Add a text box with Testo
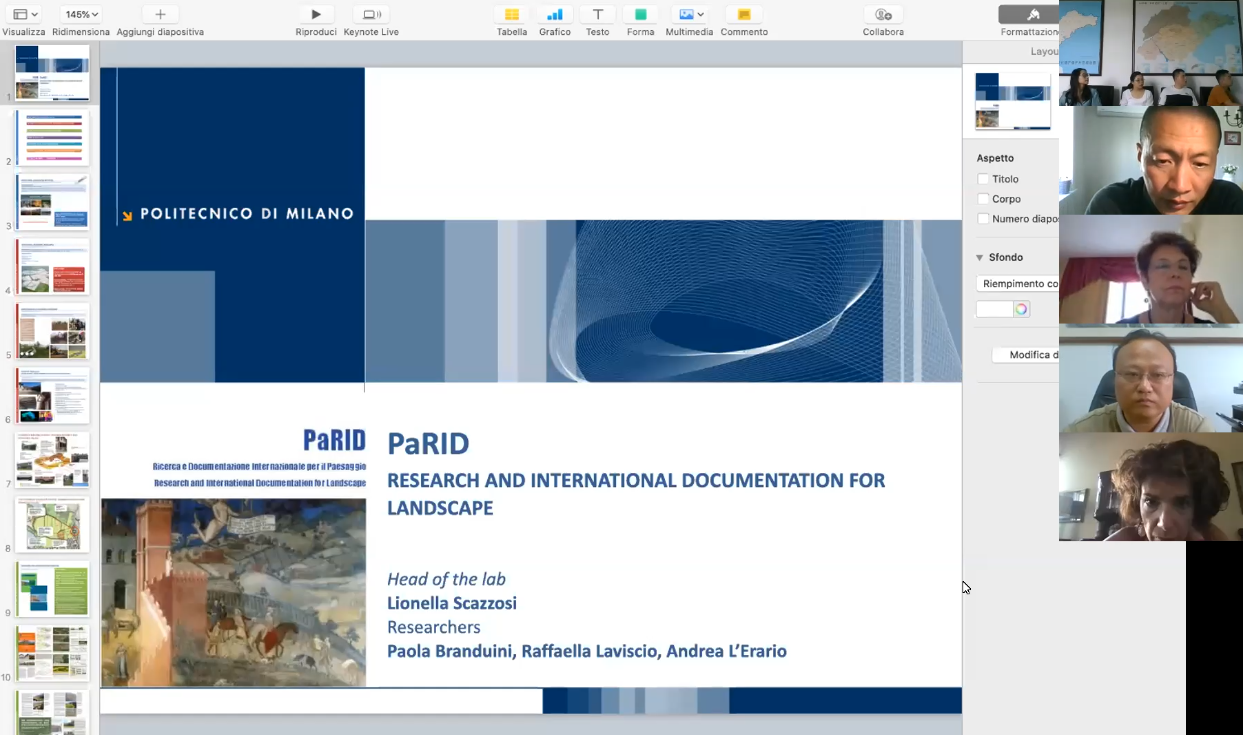 pos(598,15)
